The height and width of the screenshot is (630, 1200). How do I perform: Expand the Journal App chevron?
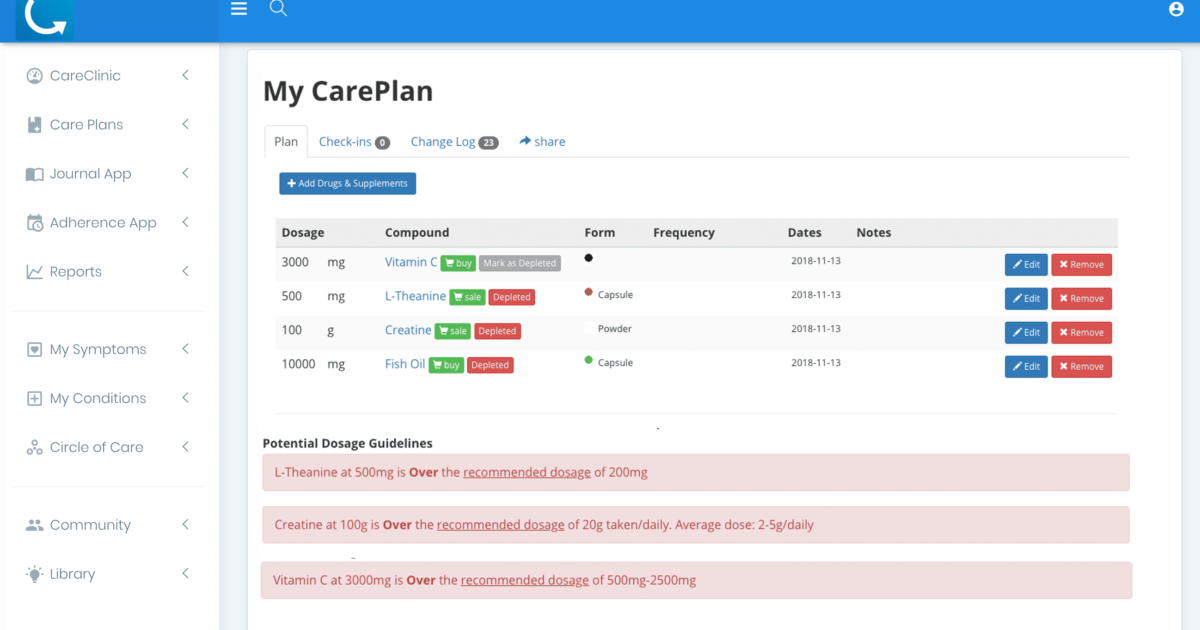185,173
